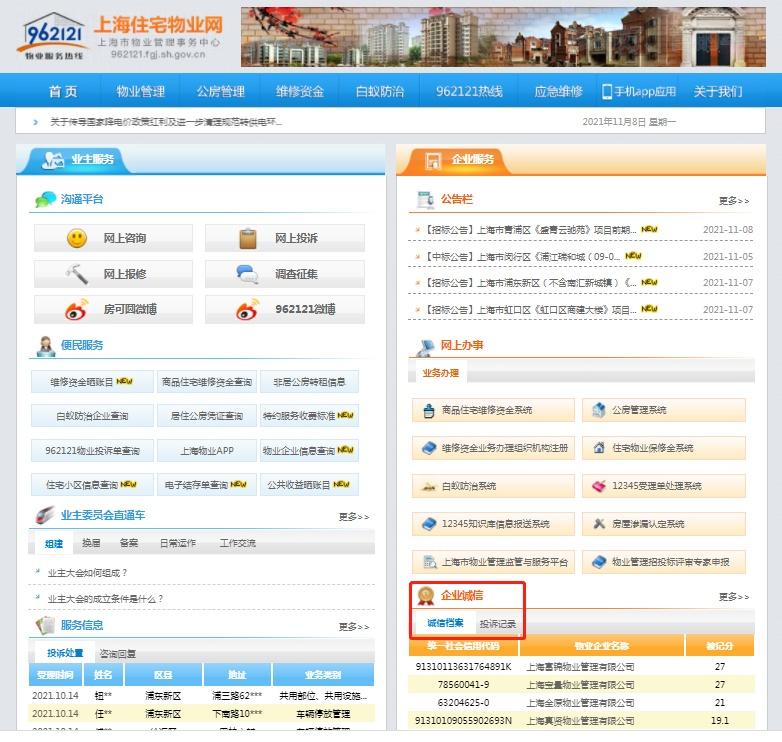
Task: Open the 业主大会如何组成 link
Action: 88,573
